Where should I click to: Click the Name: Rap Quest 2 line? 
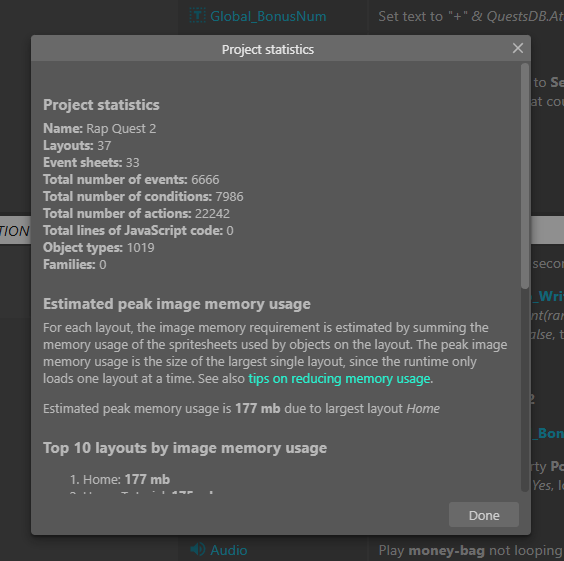point(100,128)
